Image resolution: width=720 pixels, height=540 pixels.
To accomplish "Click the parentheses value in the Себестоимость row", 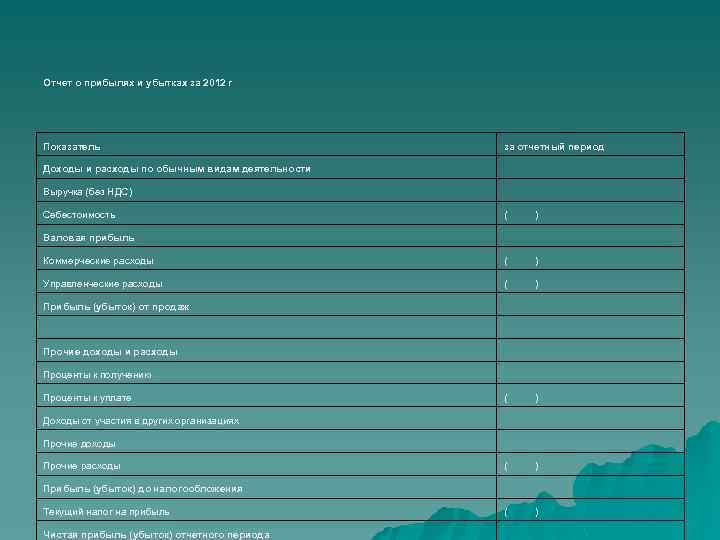I will click(x=522, y=215).
